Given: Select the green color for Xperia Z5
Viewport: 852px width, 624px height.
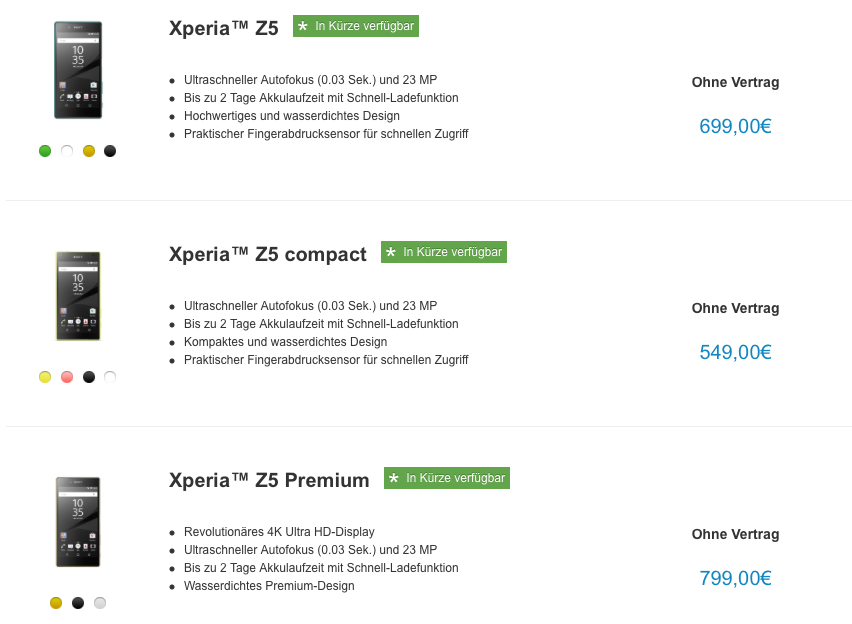Looking at the screenshot, I should click(x=45, y=151).
